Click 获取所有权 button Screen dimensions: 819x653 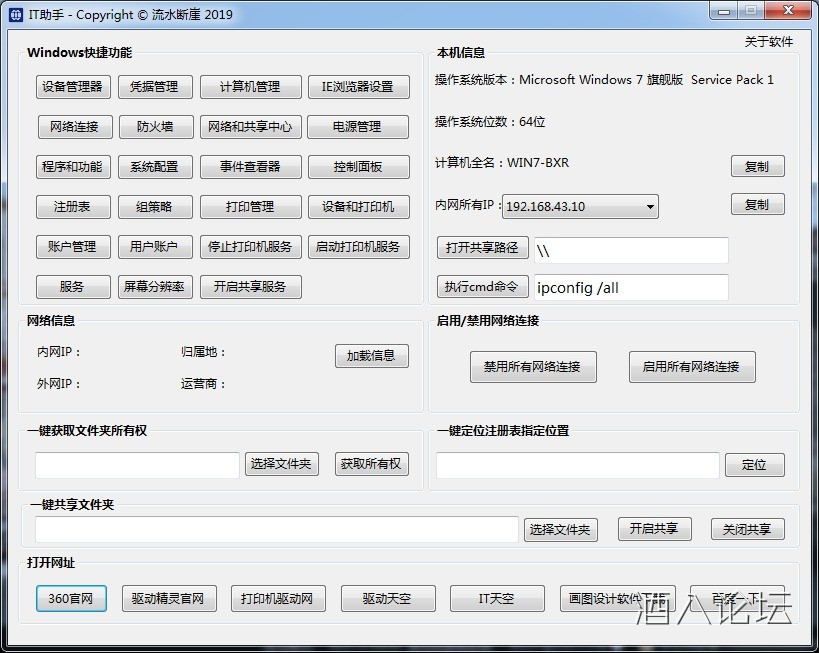pyautogui.click(x=371, y=464)
